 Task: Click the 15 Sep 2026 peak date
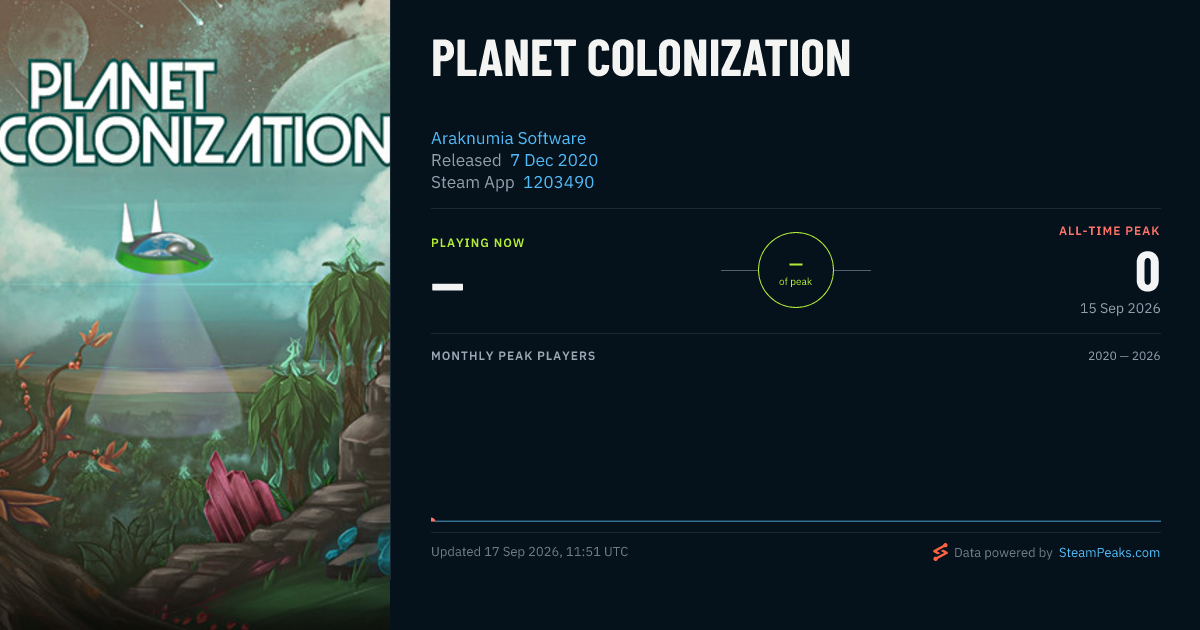pos(1120,308)
